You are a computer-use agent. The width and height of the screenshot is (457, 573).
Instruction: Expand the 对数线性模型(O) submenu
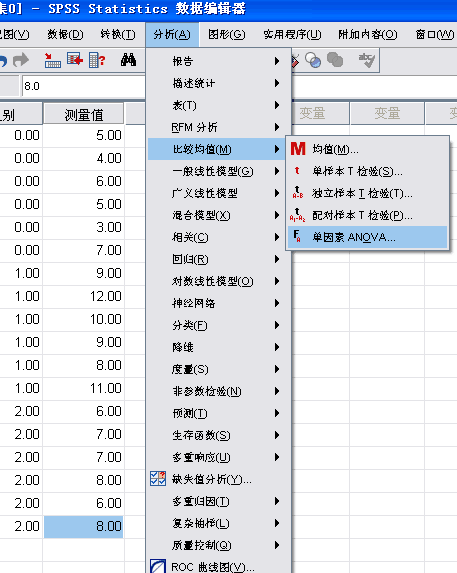click(x=218, y=281)
